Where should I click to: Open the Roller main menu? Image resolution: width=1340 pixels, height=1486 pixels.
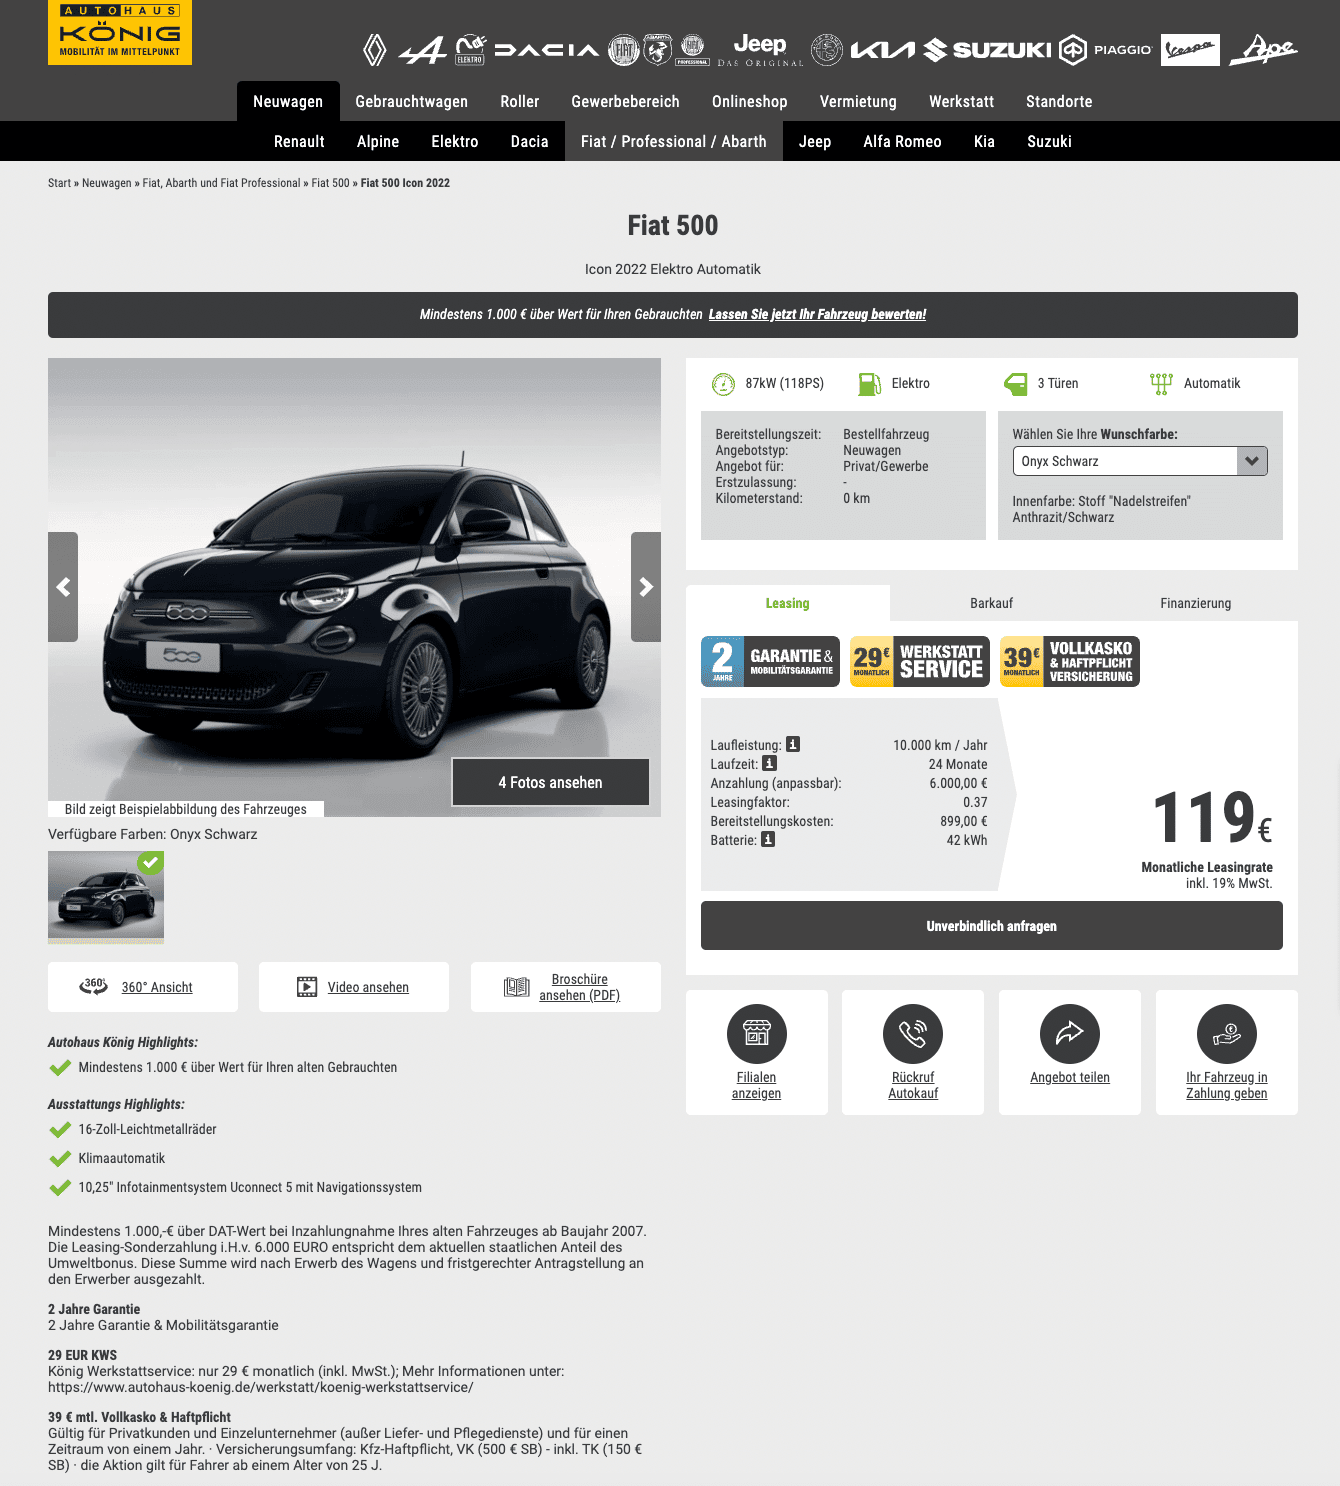[520, 101]
